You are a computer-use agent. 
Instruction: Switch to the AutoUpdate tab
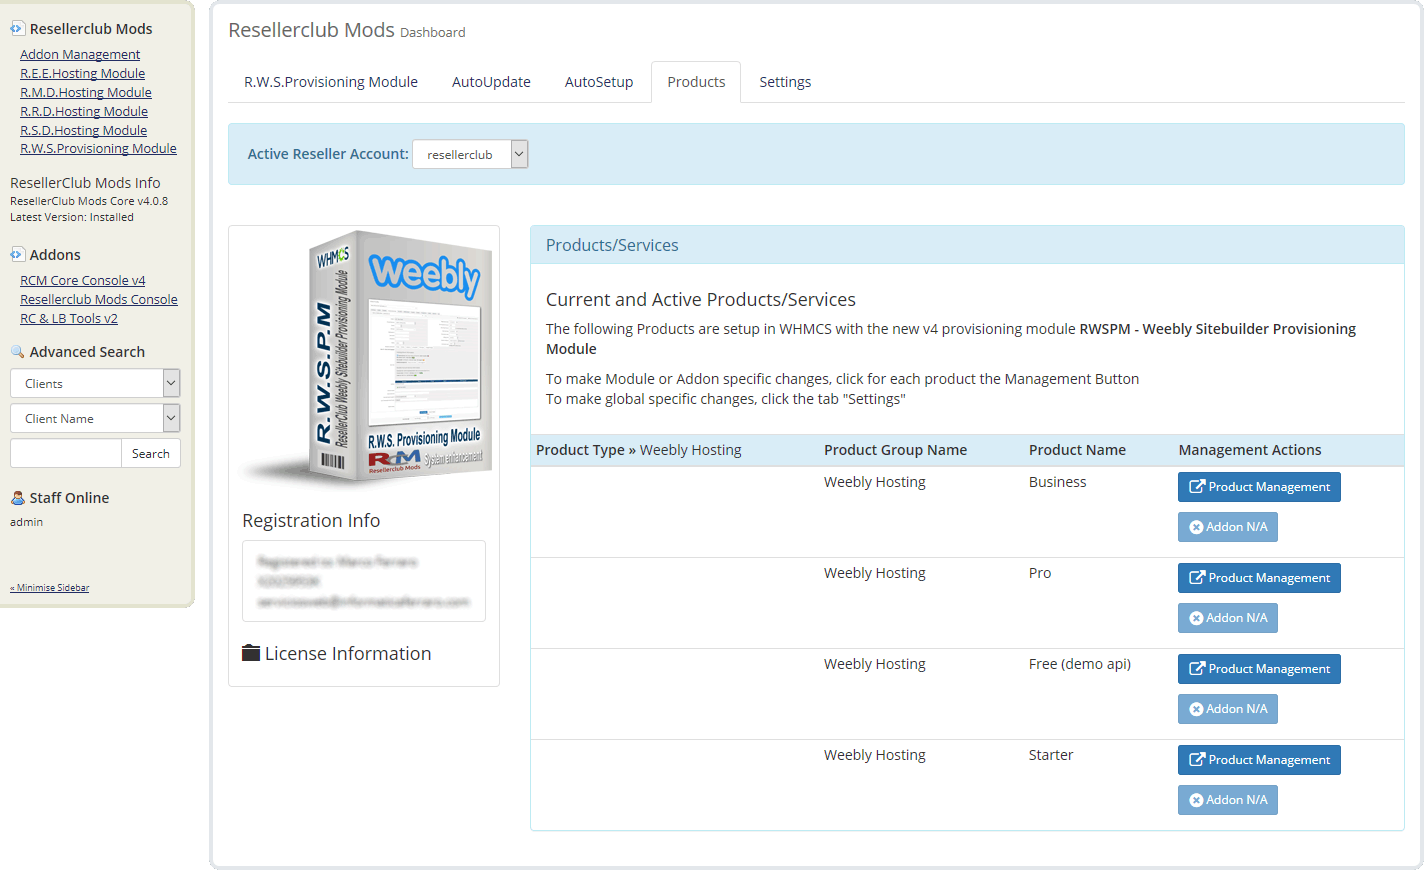[491, 82]
